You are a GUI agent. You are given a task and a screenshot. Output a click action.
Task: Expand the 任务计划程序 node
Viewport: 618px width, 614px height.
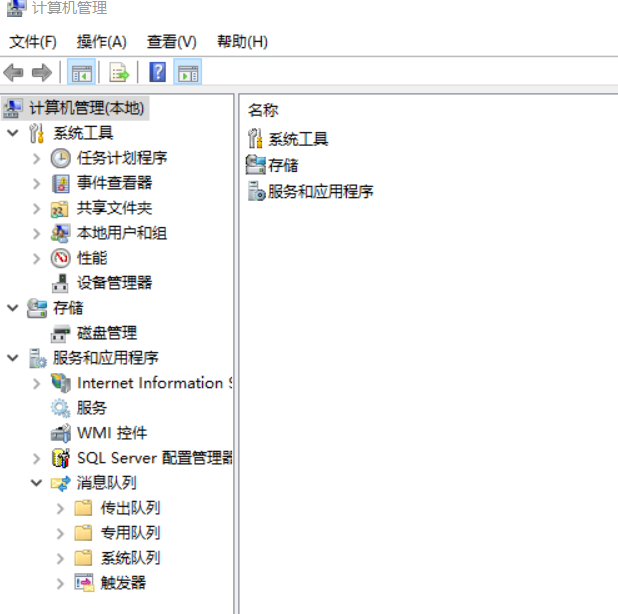click(37, 158)
